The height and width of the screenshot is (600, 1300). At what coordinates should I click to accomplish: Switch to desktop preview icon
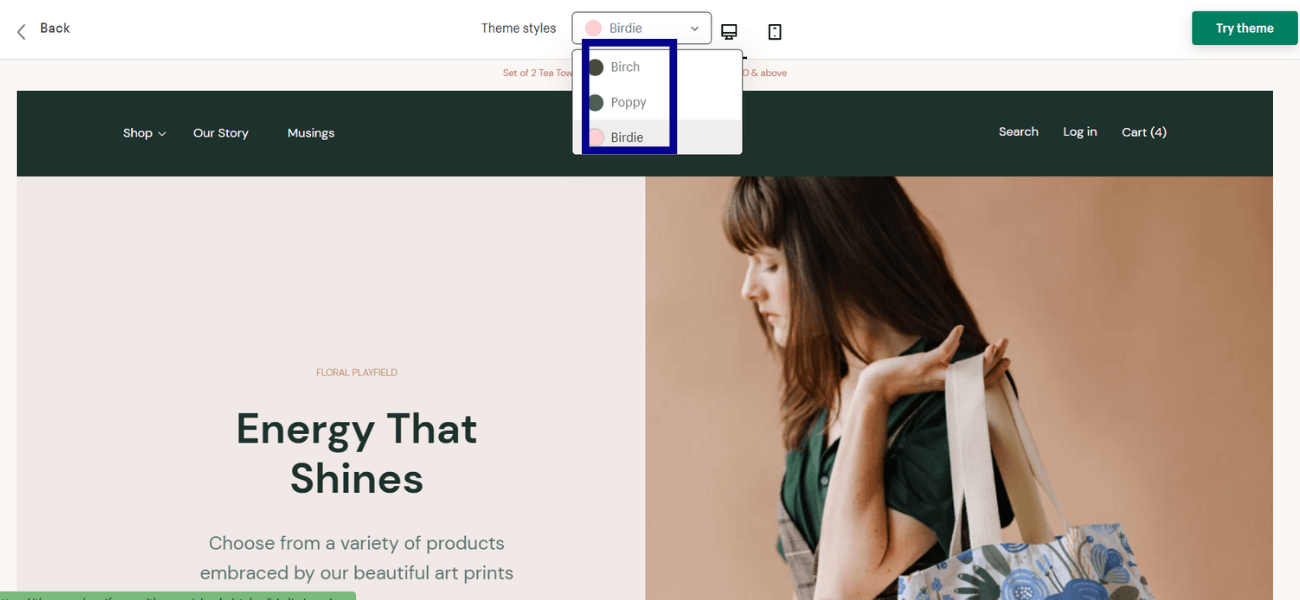coord(729,32)
